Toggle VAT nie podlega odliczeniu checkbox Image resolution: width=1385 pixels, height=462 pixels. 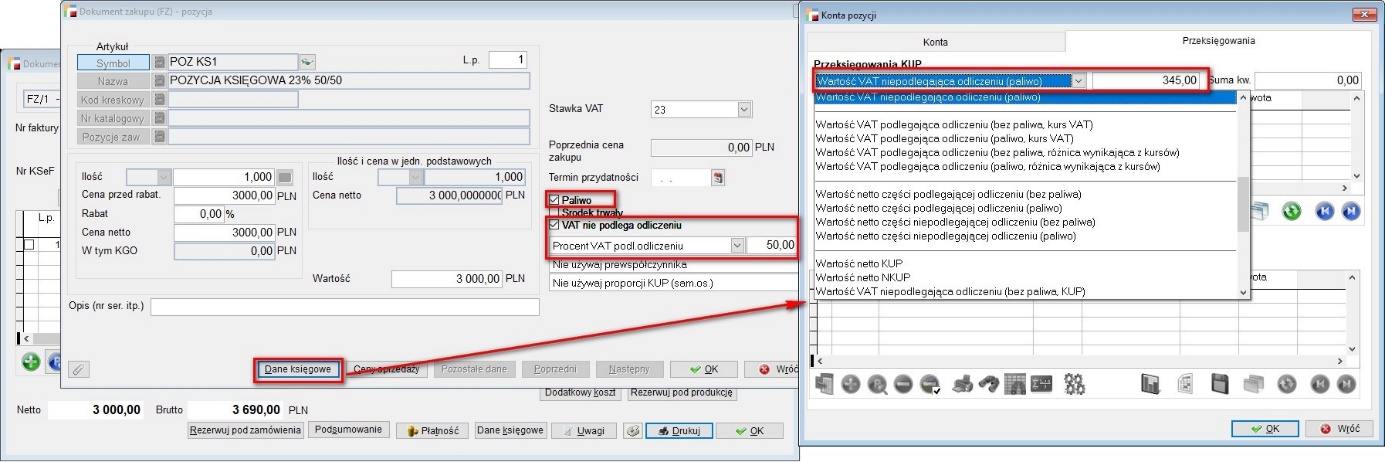pyautogui.click(x=555, y=226)
